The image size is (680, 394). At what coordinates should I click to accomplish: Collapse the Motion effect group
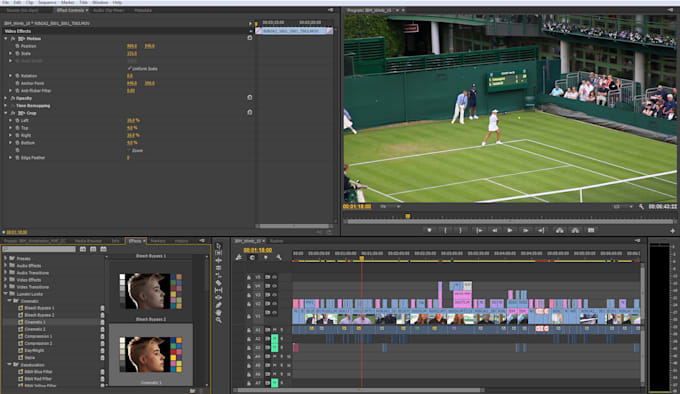coord(6,39)
